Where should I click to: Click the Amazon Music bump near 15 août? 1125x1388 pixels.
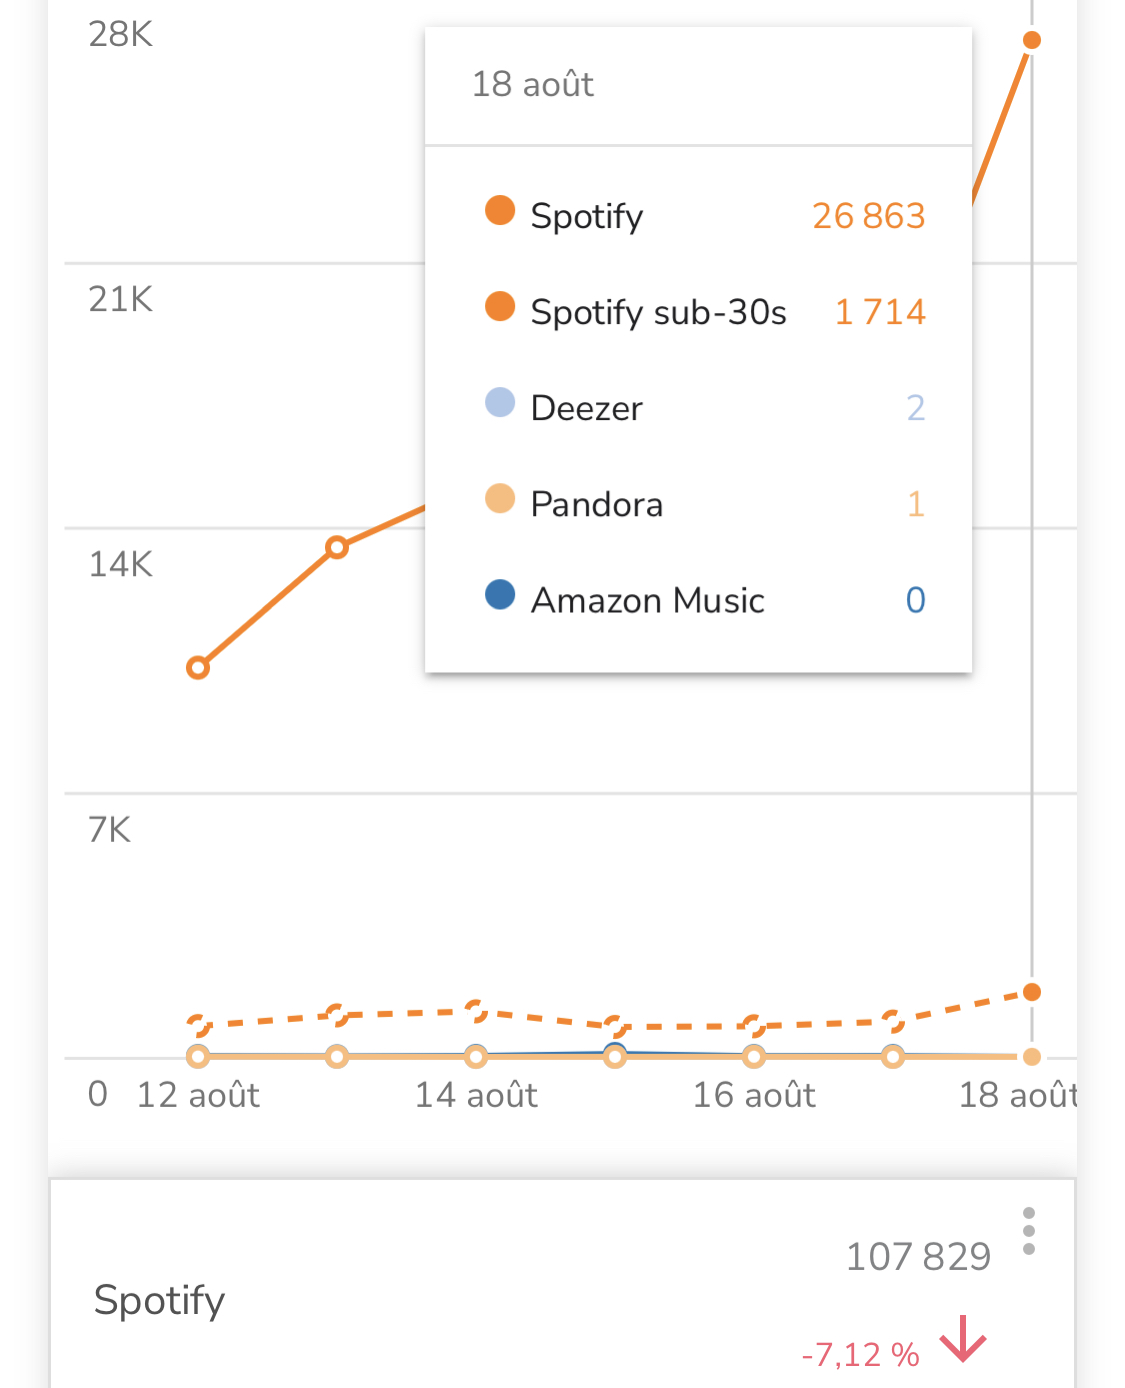click(x=615, y=1049)
